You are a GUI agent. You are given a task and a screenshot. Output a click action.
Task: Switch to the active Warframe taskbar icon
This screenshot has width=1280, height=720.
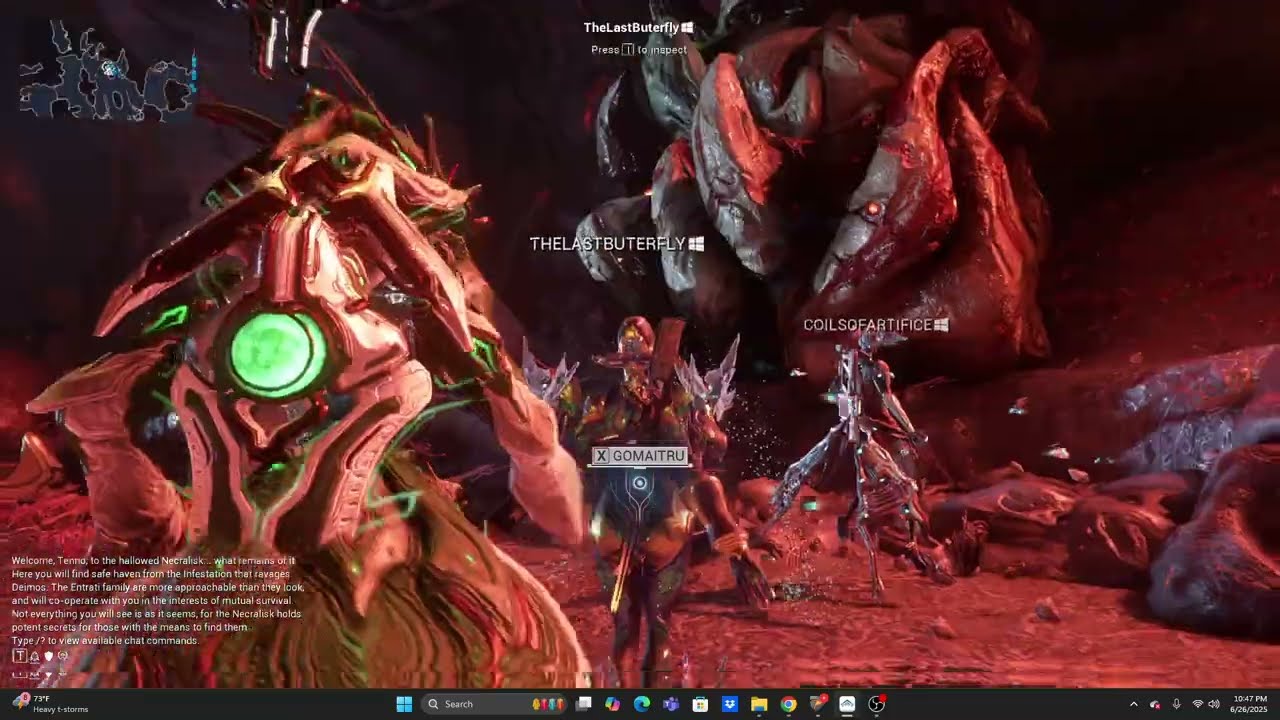(847, 704)
